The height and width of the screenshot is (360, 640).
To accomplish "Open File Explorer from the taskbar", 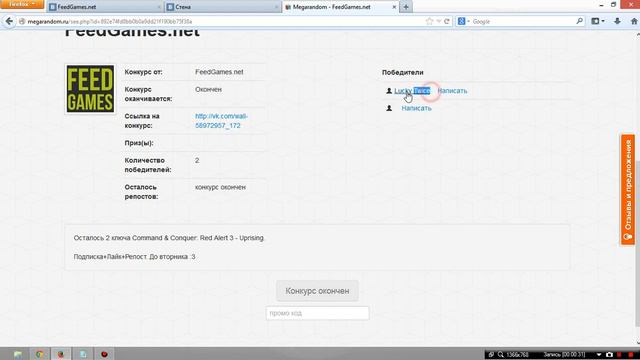I will [x=18, y=354].
